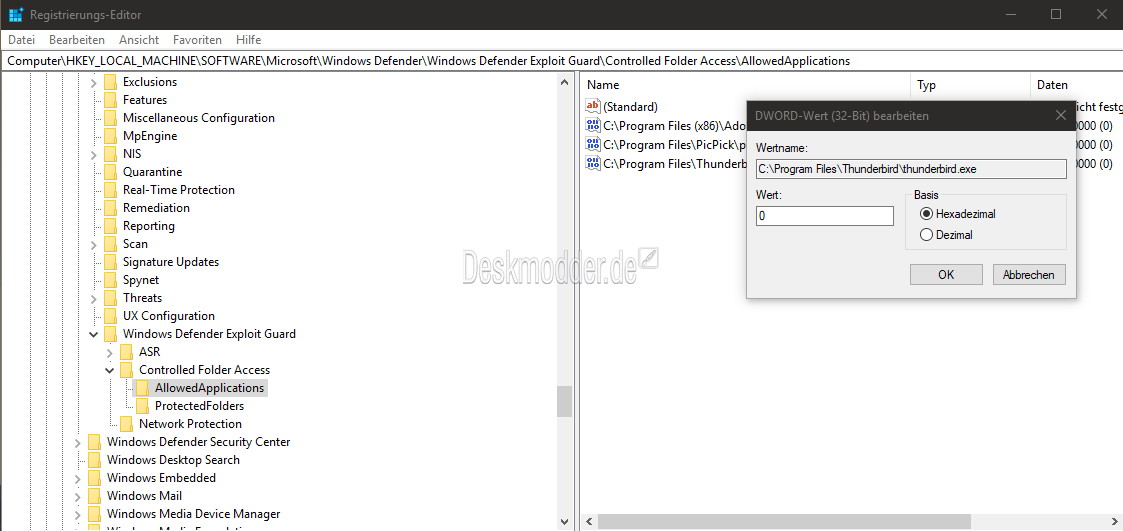Expand the ASR tree node
This screenshot has height=531, width=1123.
[x=109, y=353]
